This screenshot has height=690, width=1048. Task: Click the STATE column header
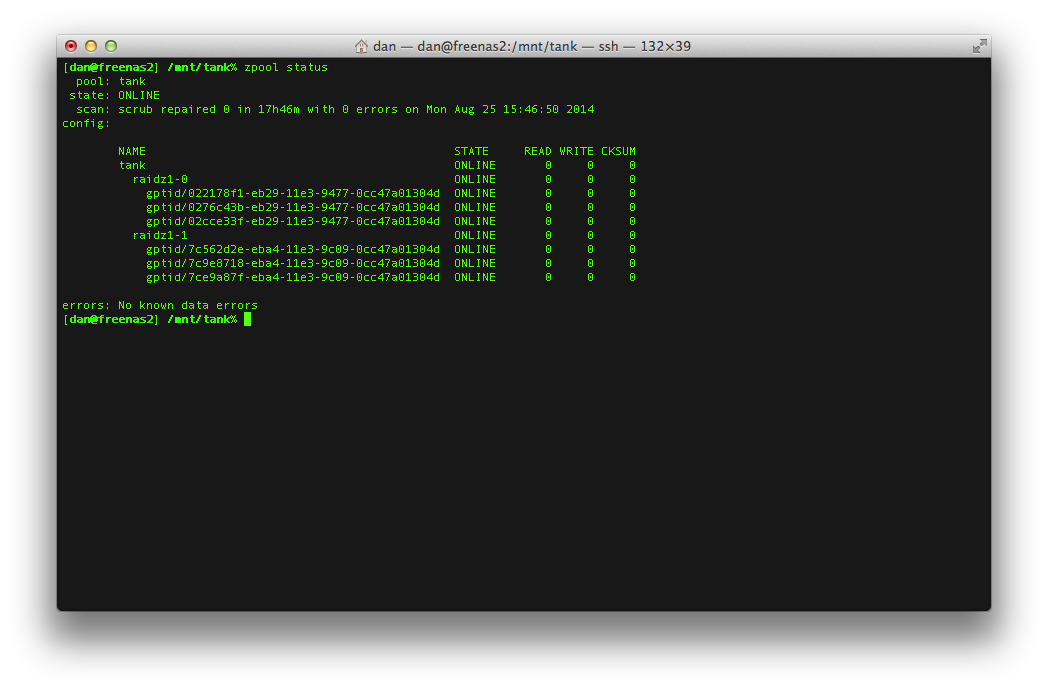pos(471,152)
